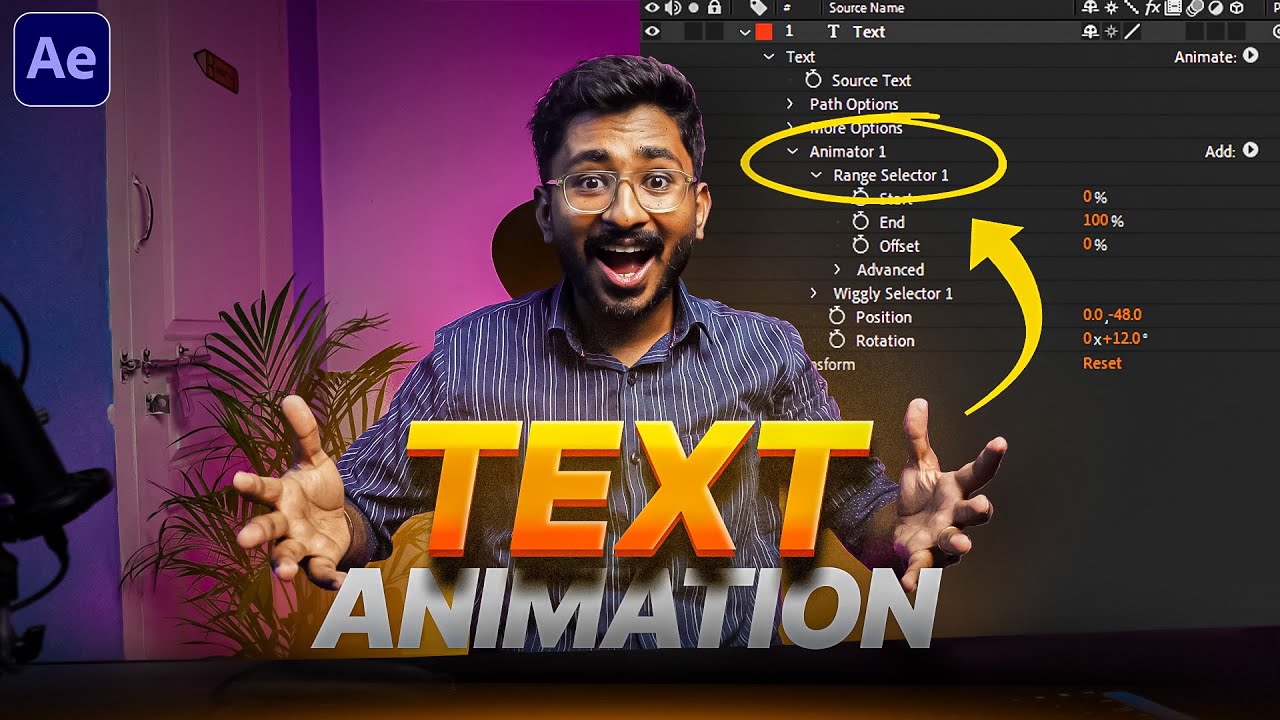This screenshot has height=720, width=1280.
Task: Click the Start value 0%
Action: [x=1095, y=198]
